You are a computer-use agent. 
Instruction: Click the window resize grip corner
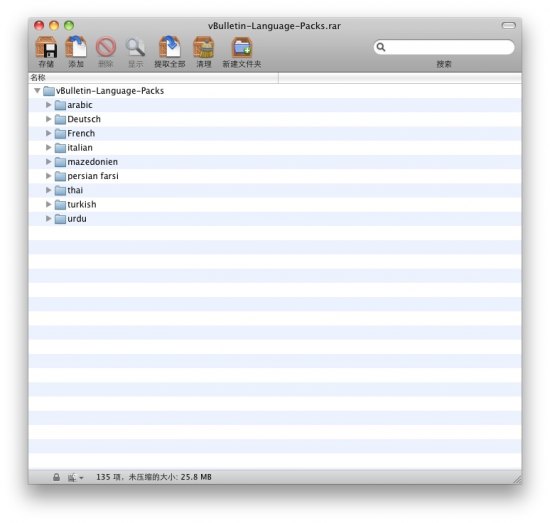(517, 480)
